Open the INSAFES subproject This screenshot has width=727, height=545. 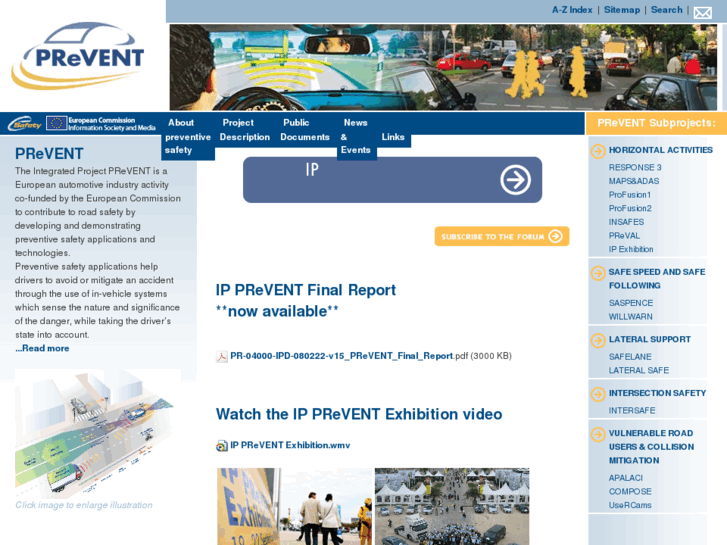pos(626,222)
